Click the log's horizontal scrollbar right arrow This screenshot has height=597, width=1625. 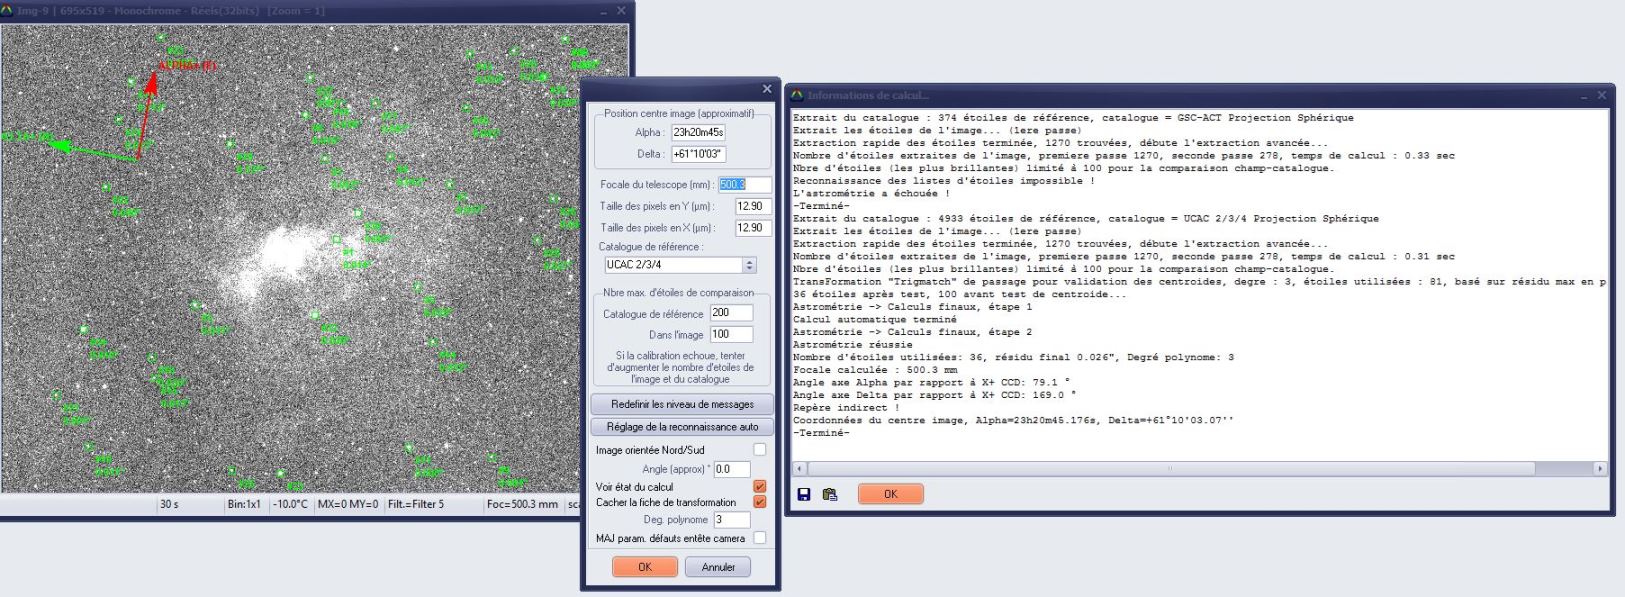tap(1600, 468)
